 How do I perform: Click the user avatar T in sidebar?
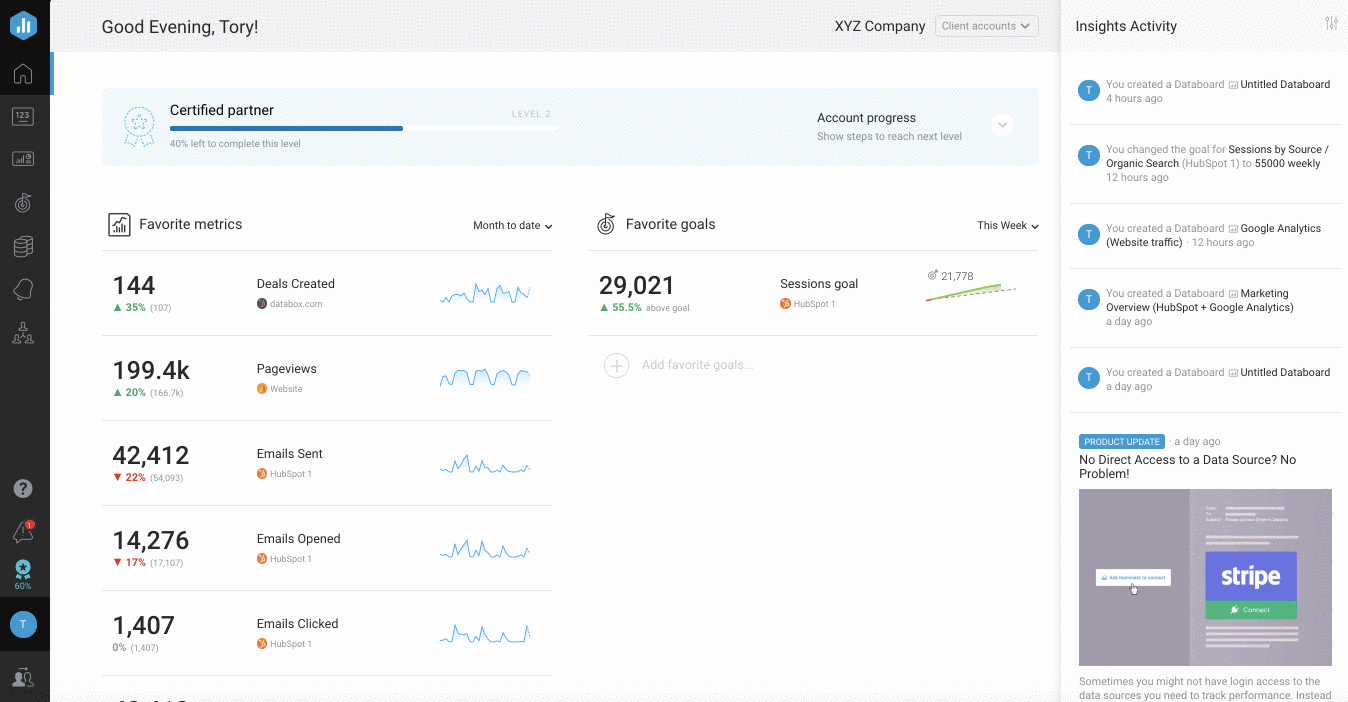tap(23, 625)
